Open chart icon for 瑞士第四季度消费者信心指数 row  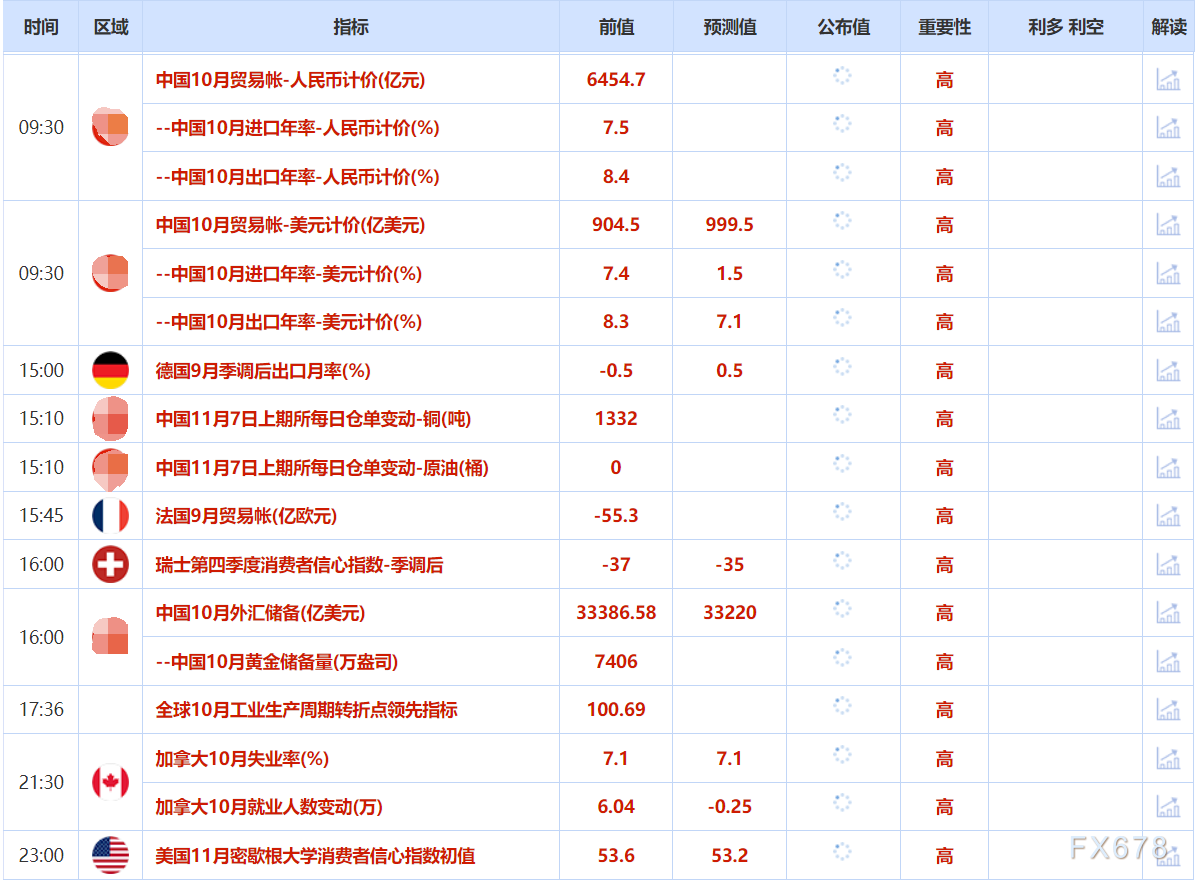click(x=1168, y=564)
